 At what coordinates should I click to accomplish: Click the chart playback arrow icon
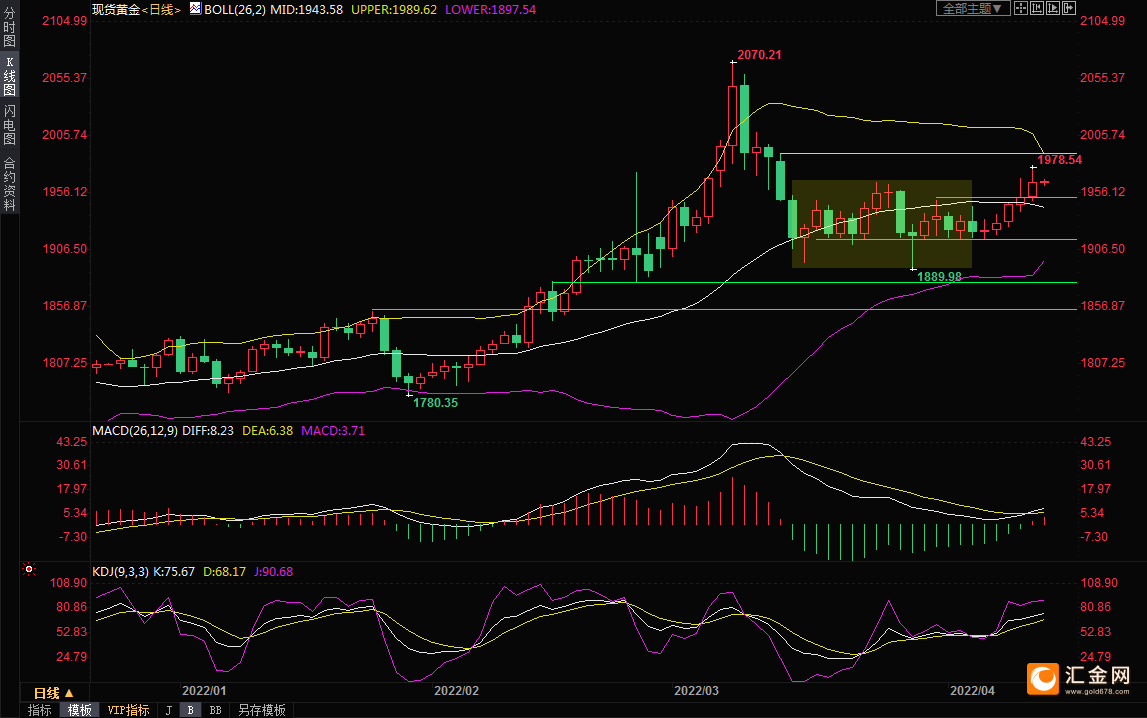(x=1053, y=8)
